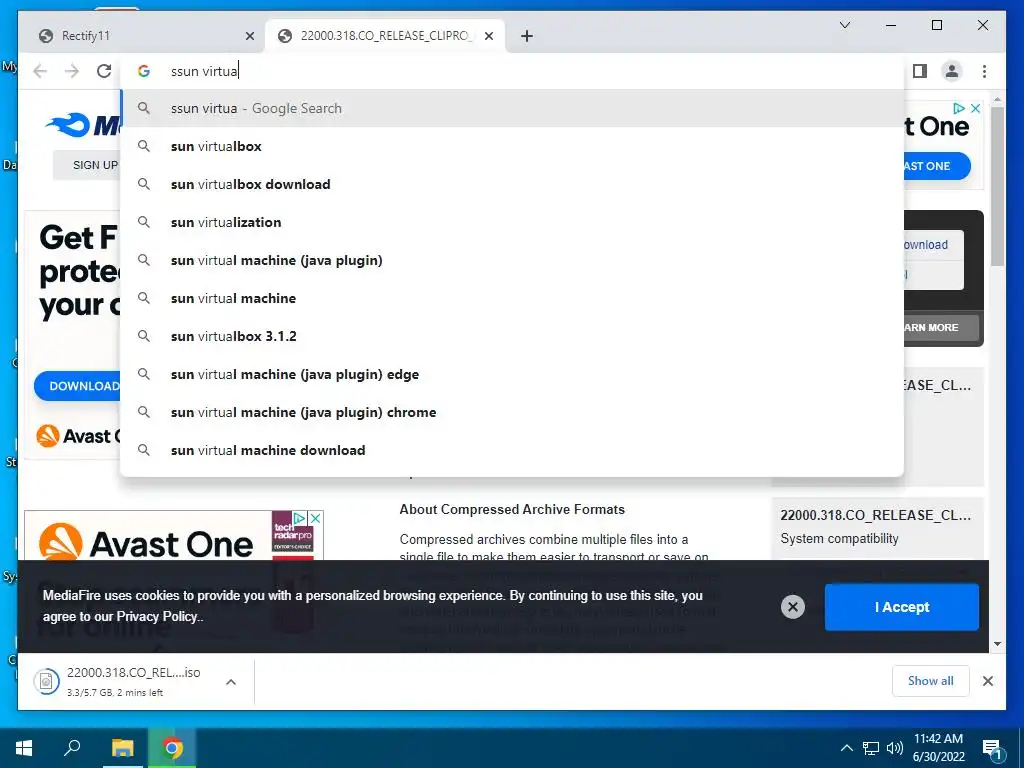Screen dimensions: 1024x768
Task: Click the browser forward arrow
Action: [72, 71]
